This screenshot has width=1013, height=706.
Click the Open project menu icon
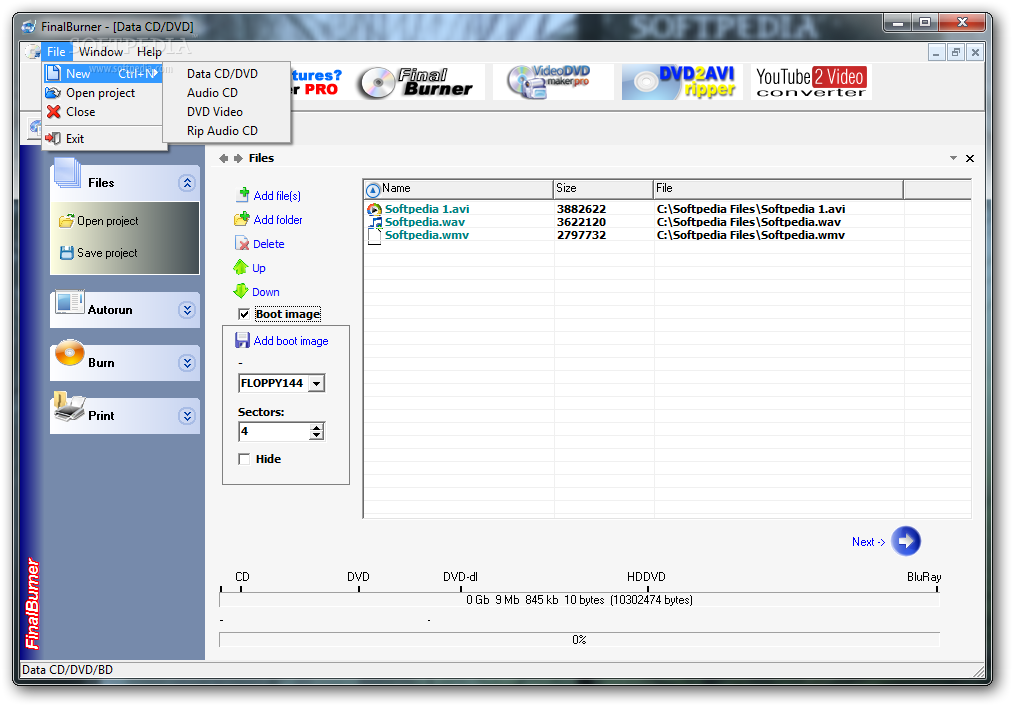53,93
